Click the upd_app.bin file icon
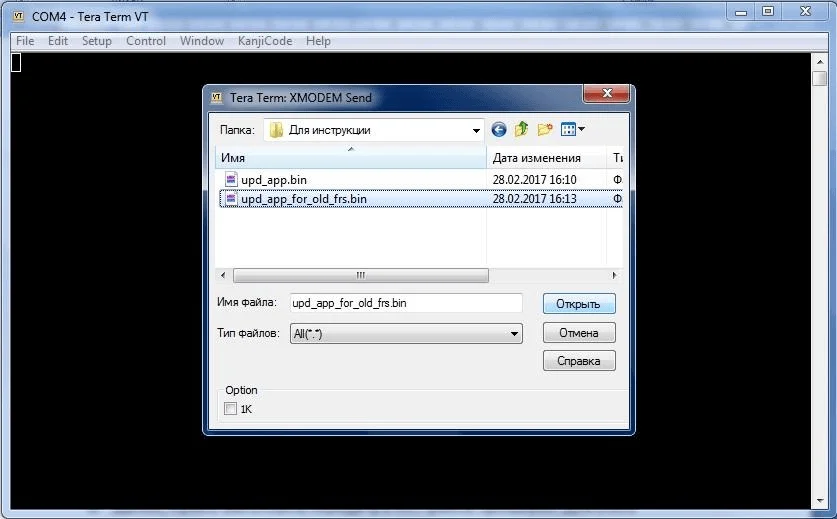This screenshot has width=837, height=519. coord(231,179)
